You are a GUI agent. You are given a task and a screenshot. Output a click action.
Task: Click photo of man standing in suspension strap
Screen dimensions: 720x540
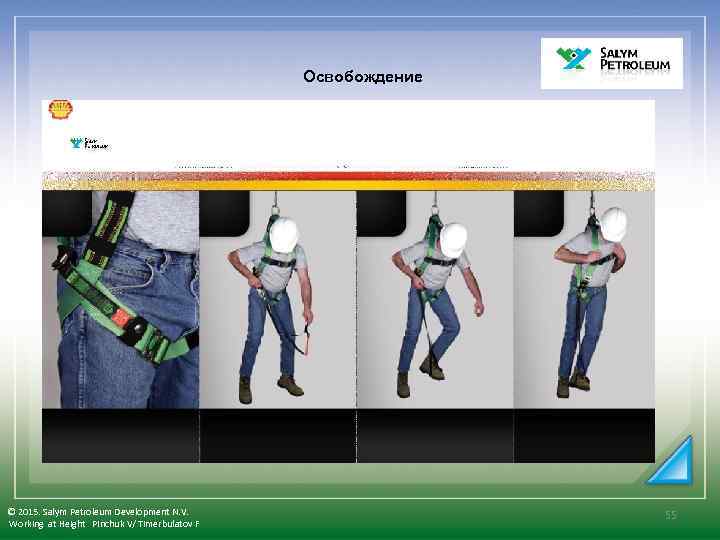coord(585,299)
